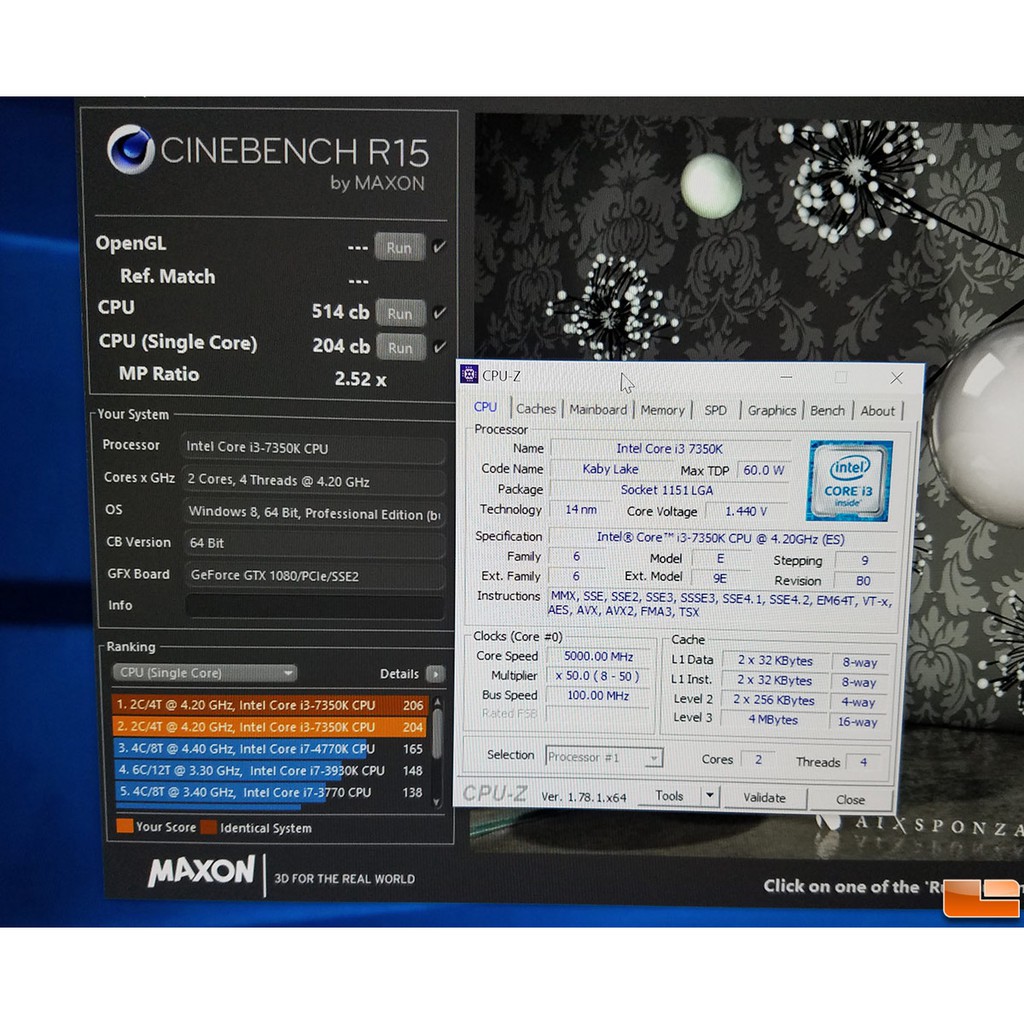This screenshot has width=1024, height=1024.
Task: Select ranking row 1 scoring 206
Action: (x=270, y=705)
